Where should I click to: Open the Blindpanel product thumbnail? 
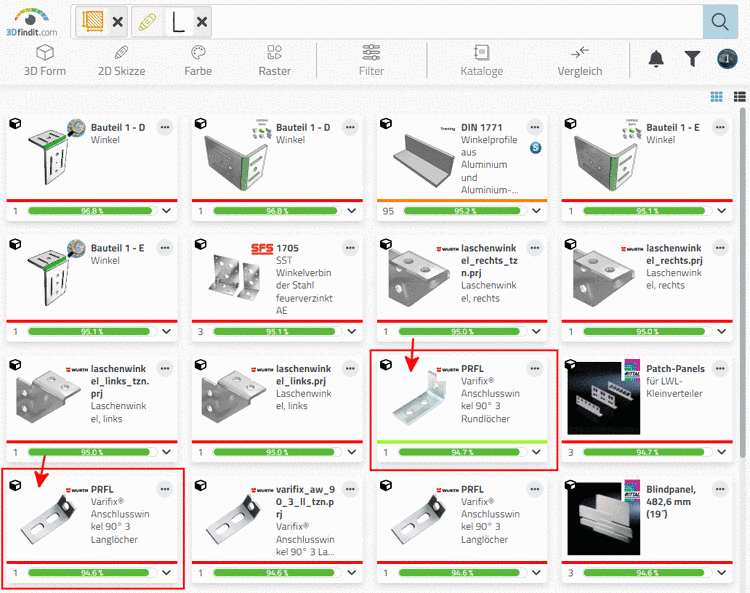click(x=604, y=518)
